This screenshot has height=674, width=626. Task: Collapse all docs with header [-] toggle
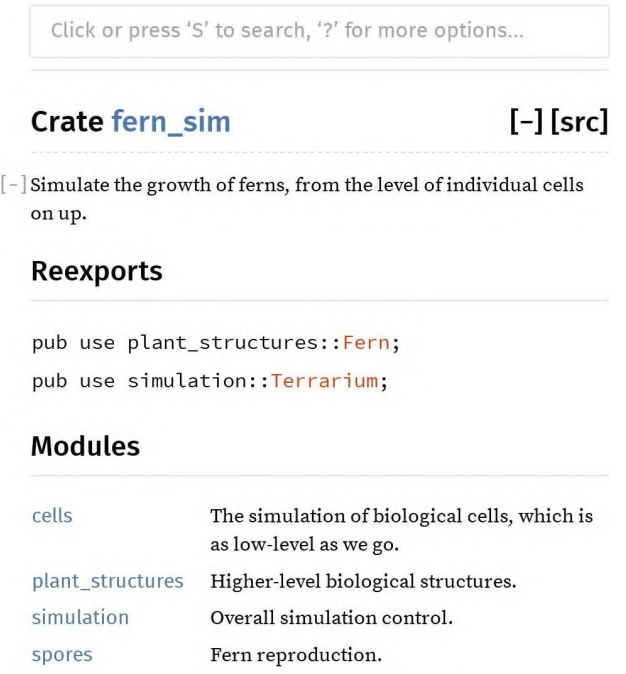(527, 122)
